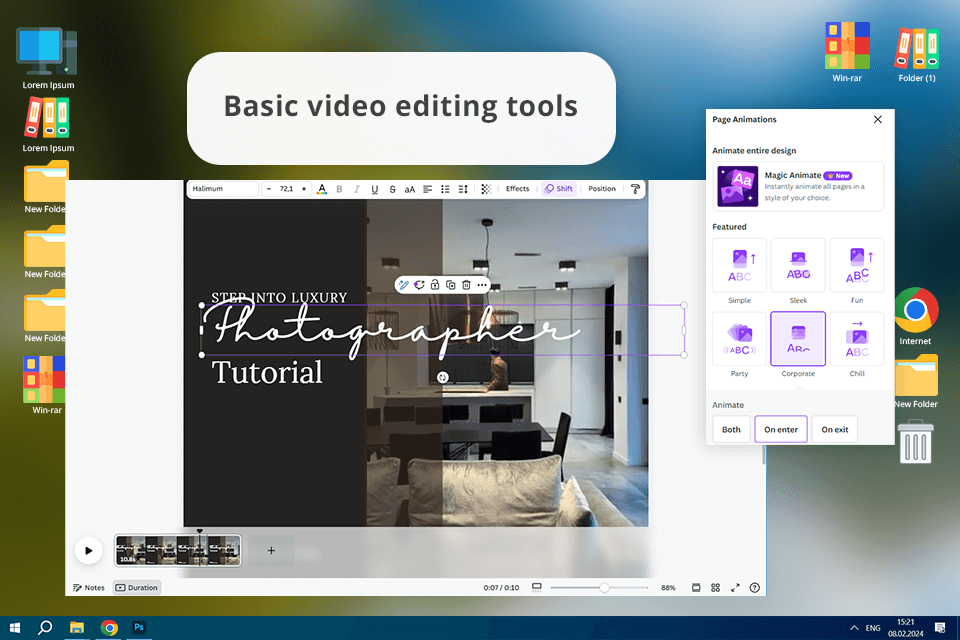Toggle strikethrough formatting
Image resolution: width=960 pixels, height=640 pixels.
pyautogui.click(x=392, y=189)
